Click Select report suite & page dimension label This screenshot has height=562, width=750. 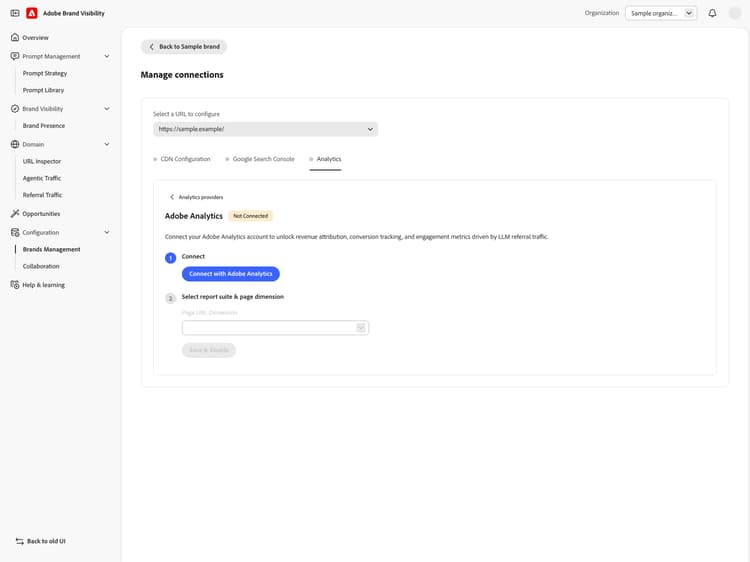tap(233, 297)
